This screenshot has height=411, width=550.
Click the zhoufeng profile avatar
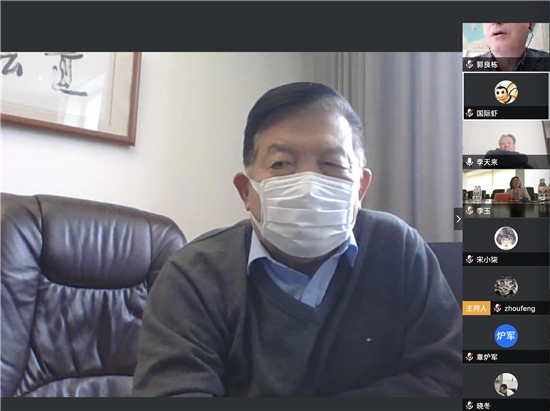[506, 287]
